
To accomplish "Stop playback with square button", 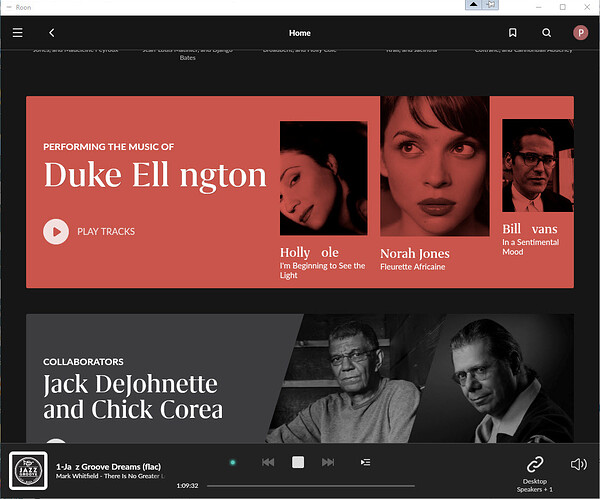I will [298, 462].
